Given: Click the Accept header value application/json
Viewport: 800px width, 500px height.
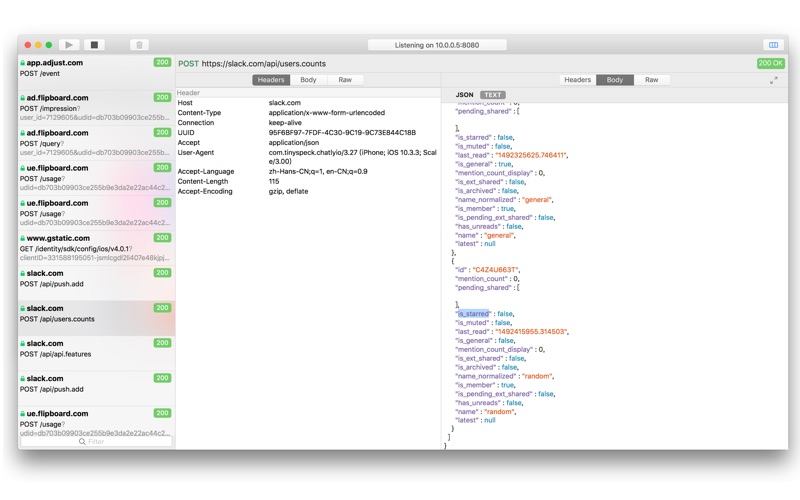Looking at the screenshot, I should pyautogui.click(x=294, y=143).
